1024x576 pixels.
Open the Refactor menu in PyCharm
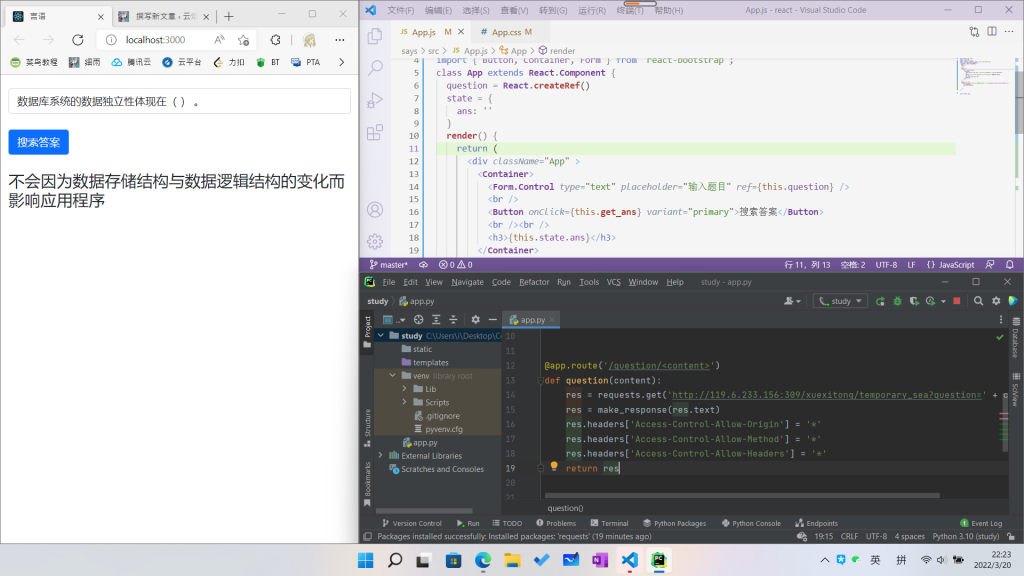[x=534, y=282]
